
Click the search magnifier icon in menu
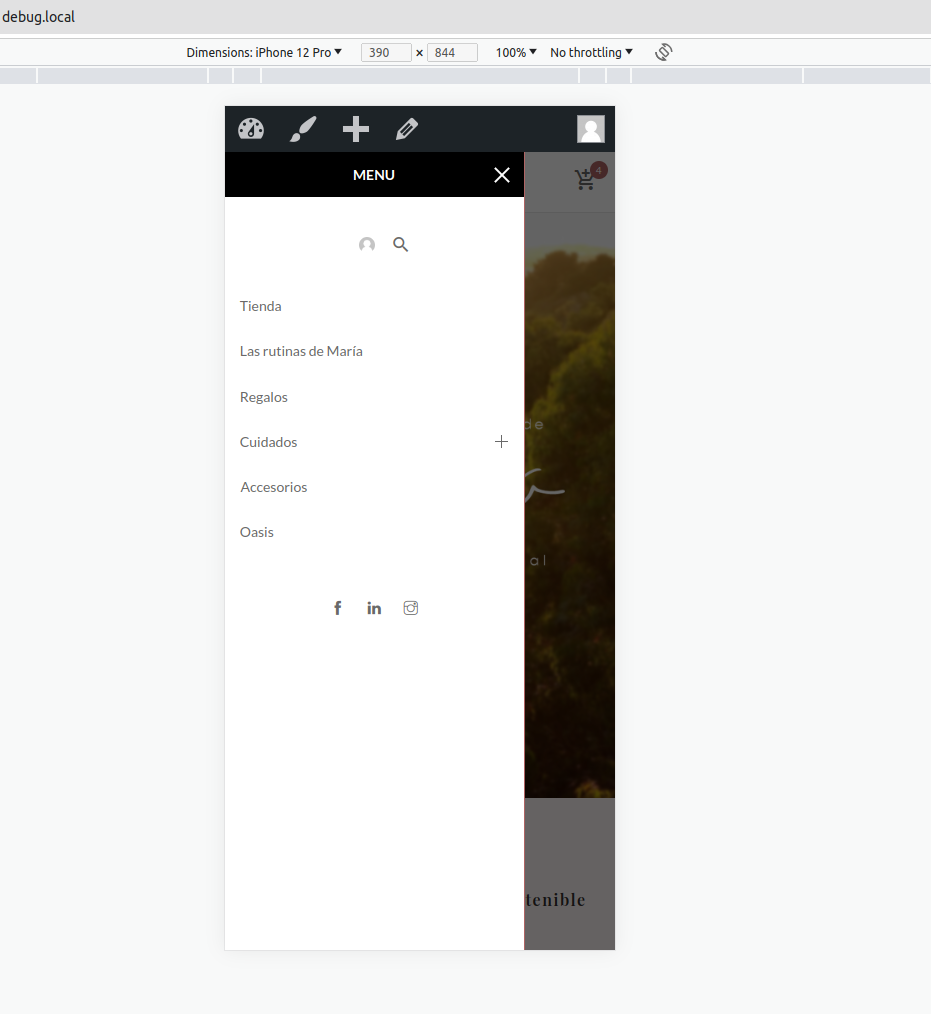coord(401,244)
